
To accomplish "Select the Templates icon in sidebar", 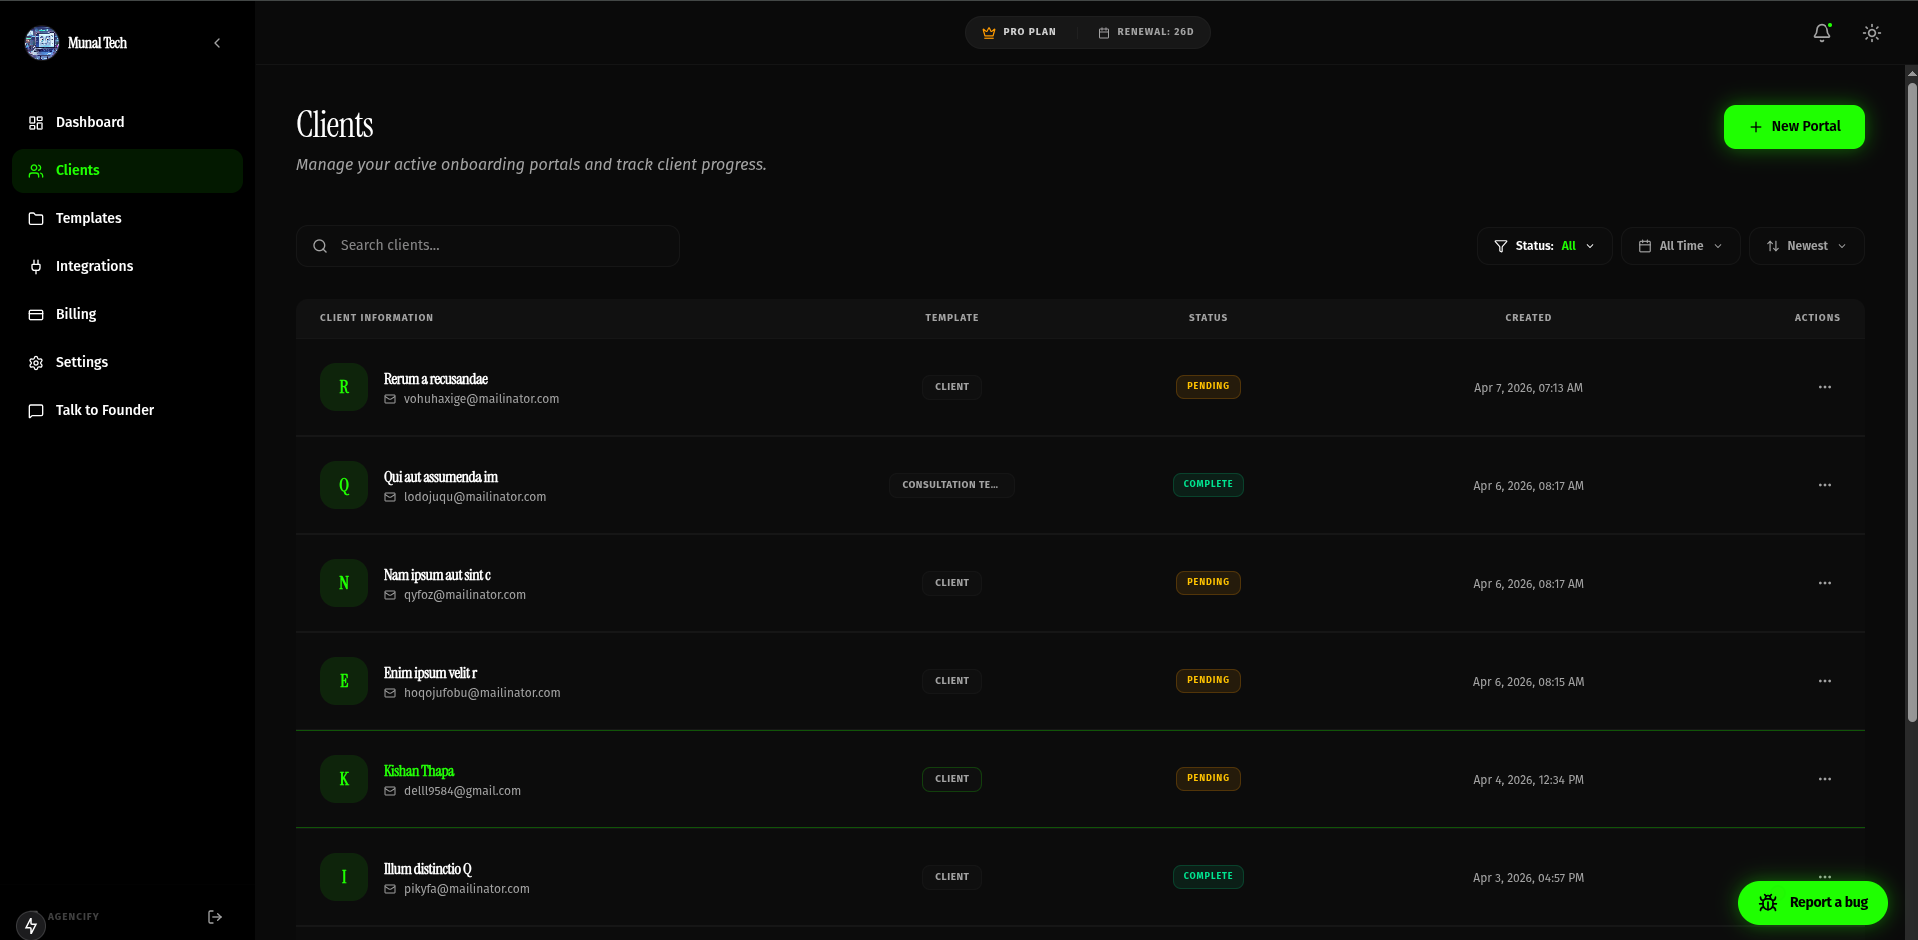I will click(36, 218).
